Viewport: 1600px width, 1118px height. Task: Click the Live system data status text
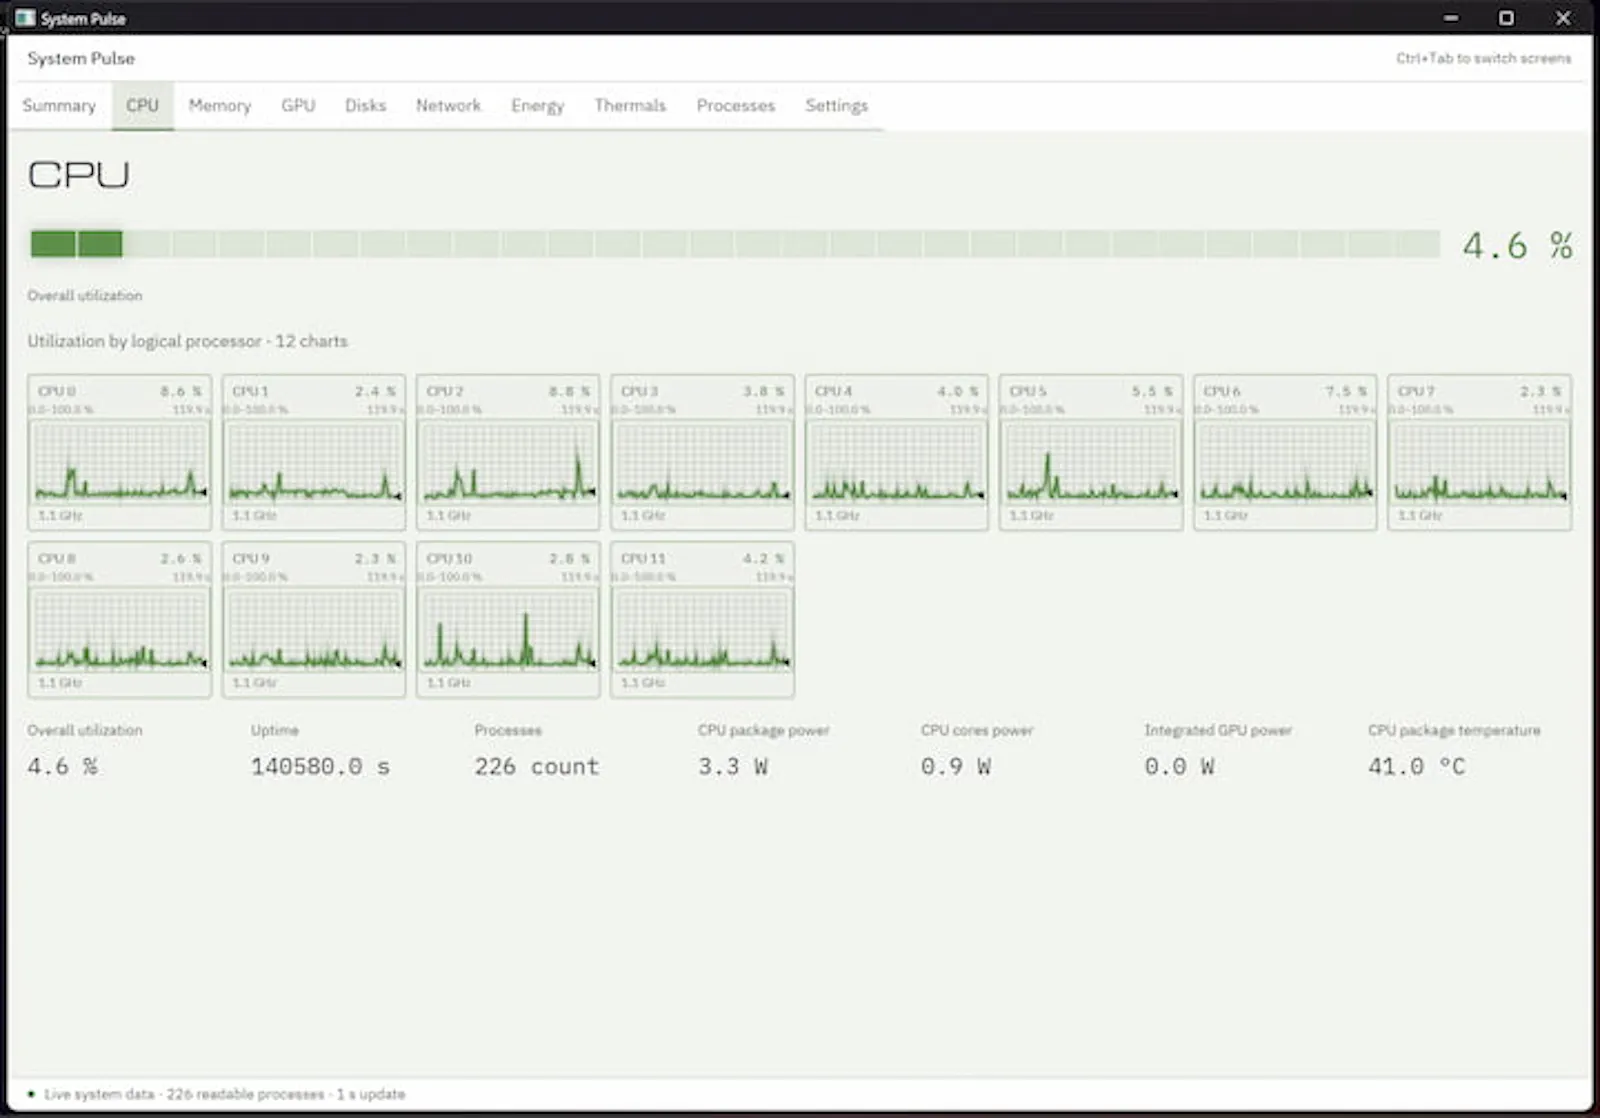click(x=225, y=1094)
